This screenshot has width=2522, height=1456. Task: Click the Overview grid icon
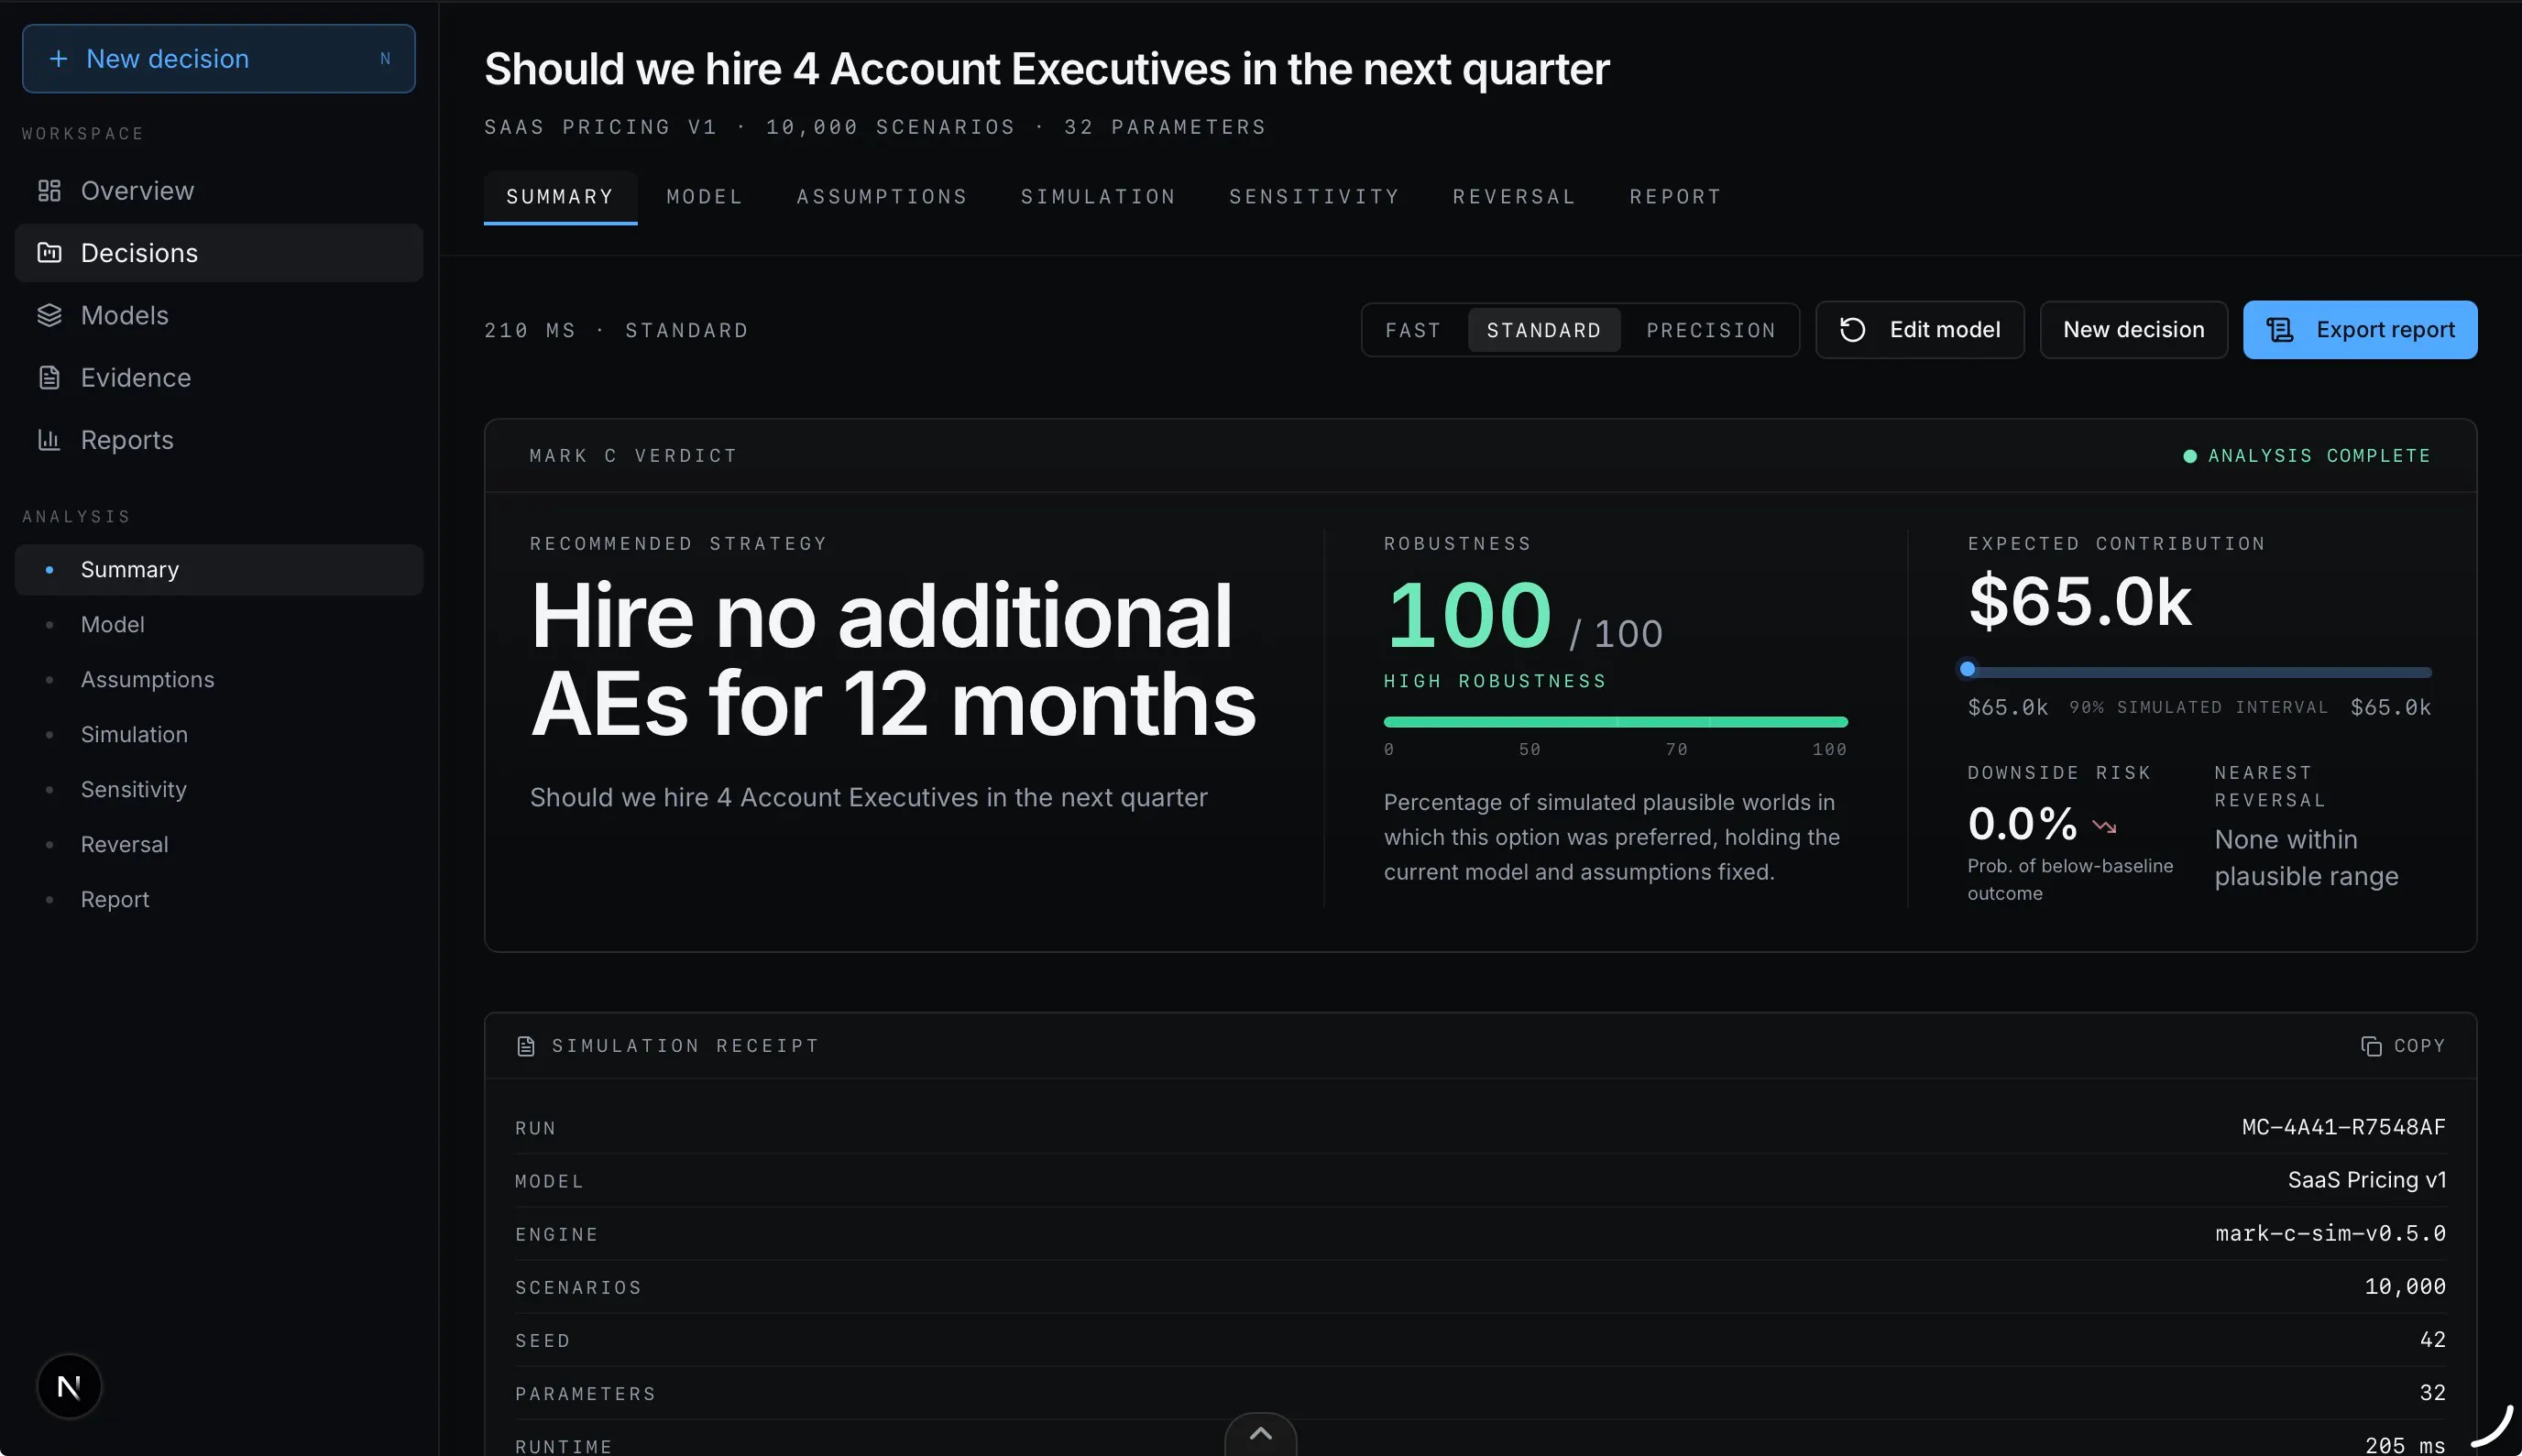pyautogui.click(x=49, y=191)
